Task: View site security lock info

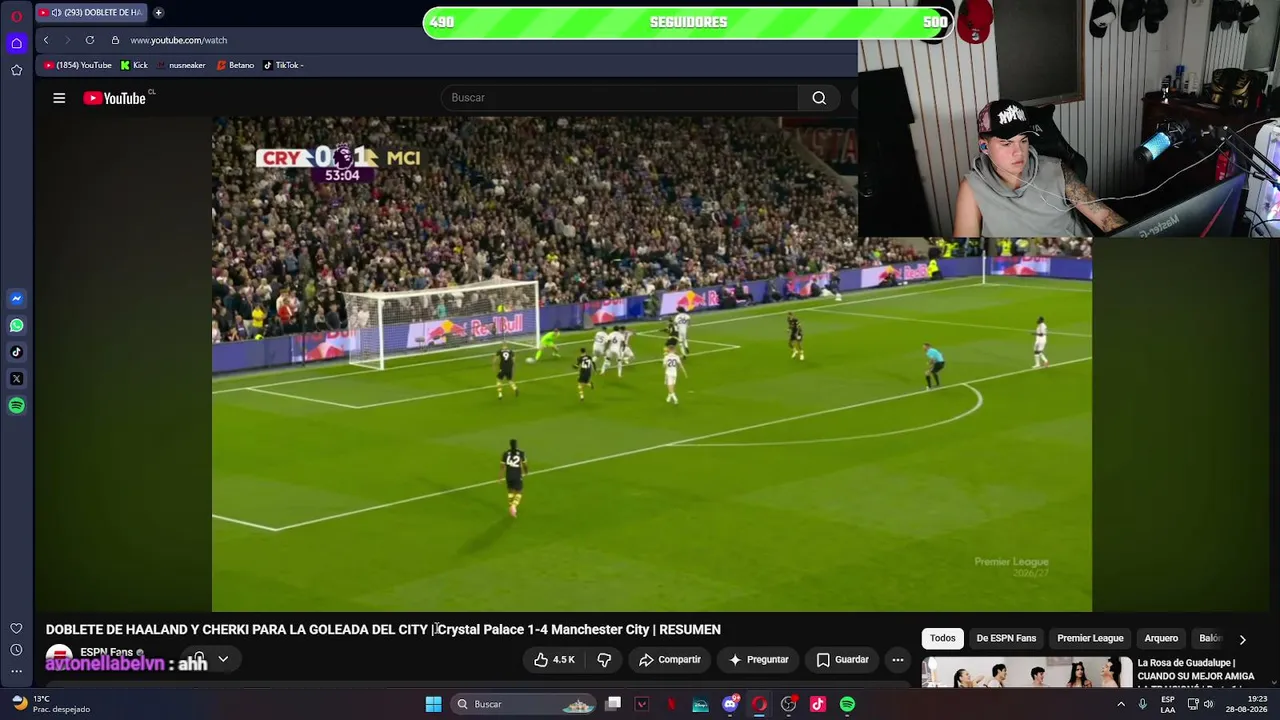Action: (115, 40)
